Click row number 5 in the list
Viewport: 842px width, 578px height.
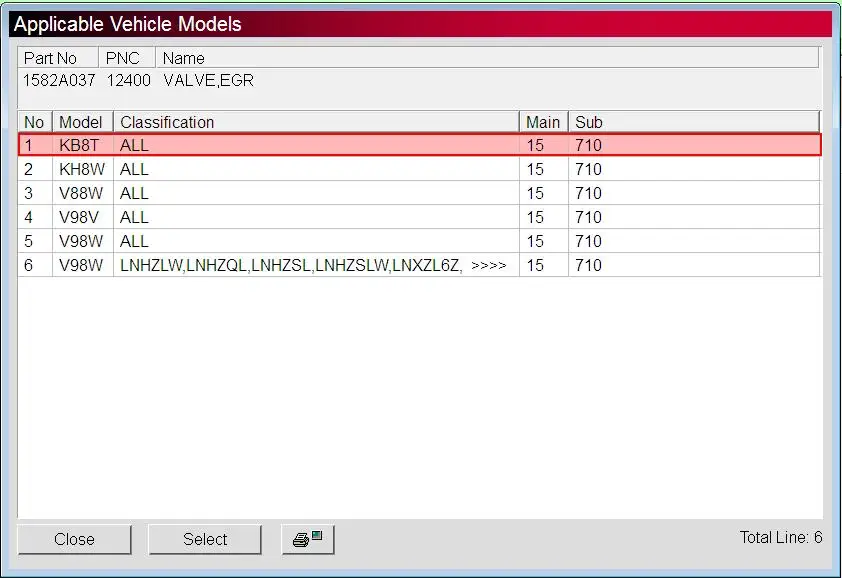[419, 241]
